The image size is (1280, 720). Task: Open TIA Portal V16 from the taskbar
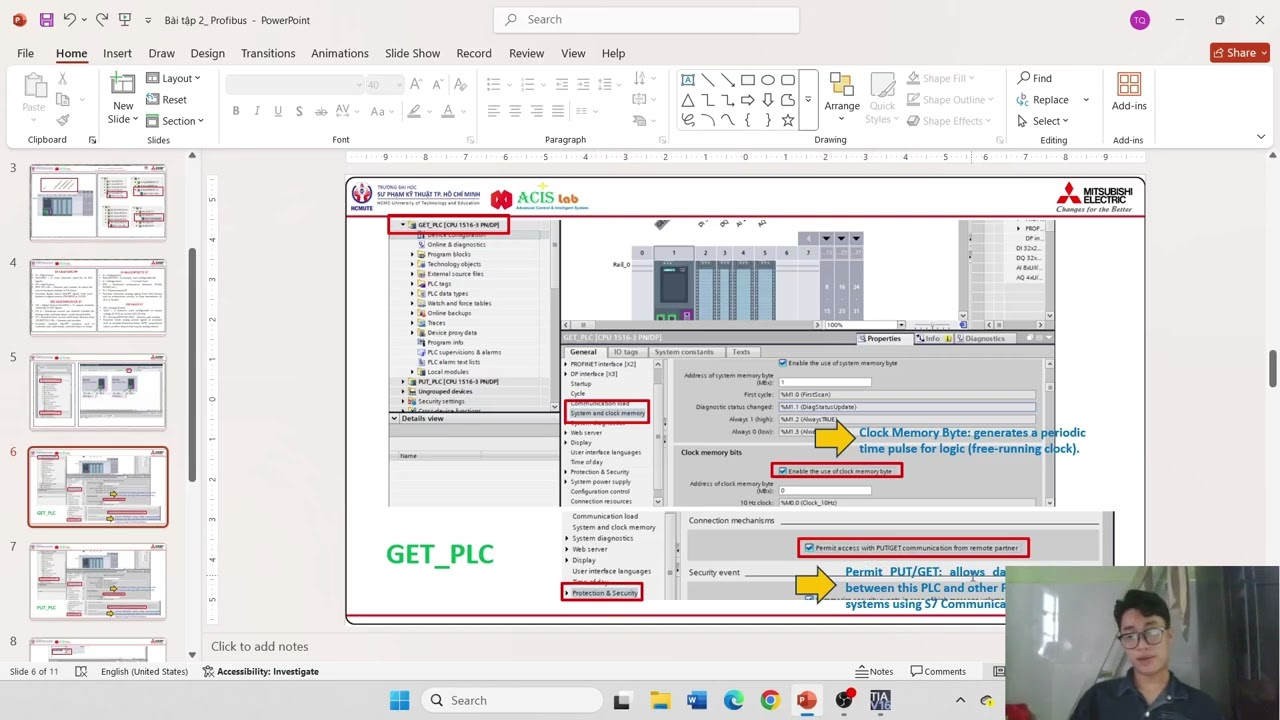[880, 700]
